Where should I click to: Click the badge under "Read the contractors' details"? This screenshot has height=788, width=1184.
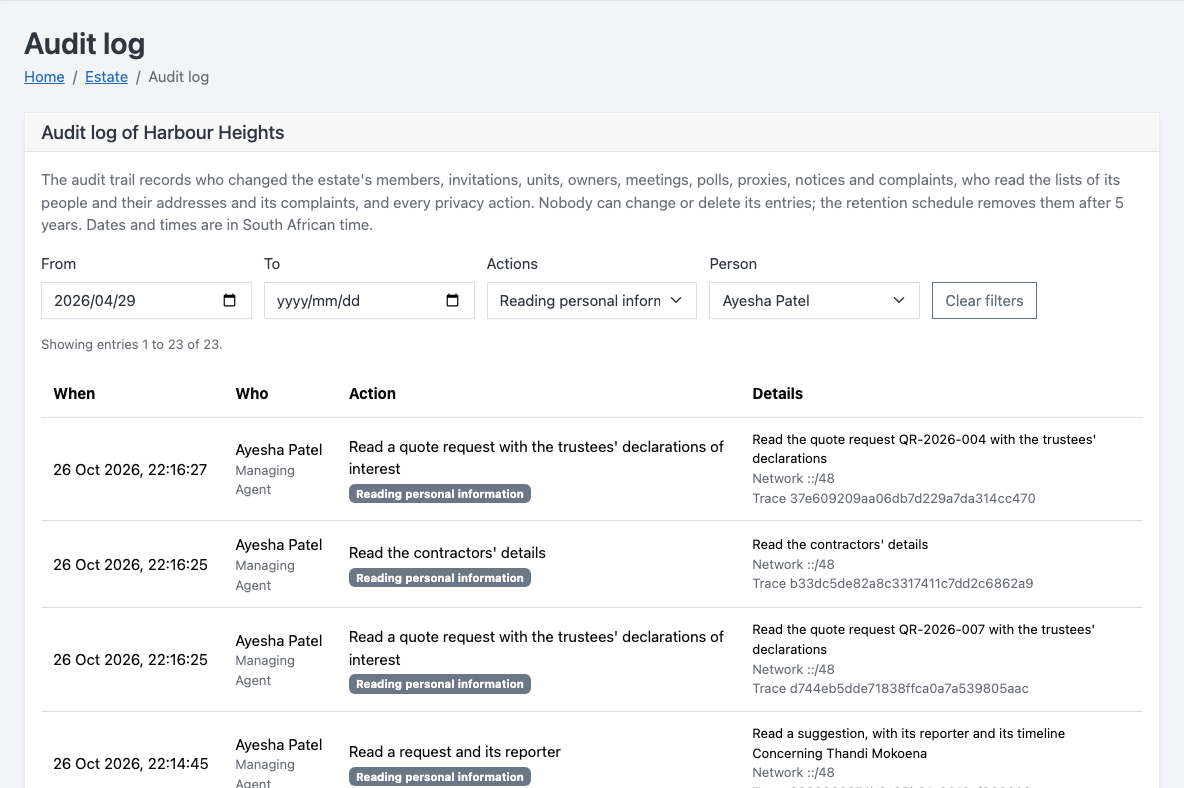coord(439,577)
